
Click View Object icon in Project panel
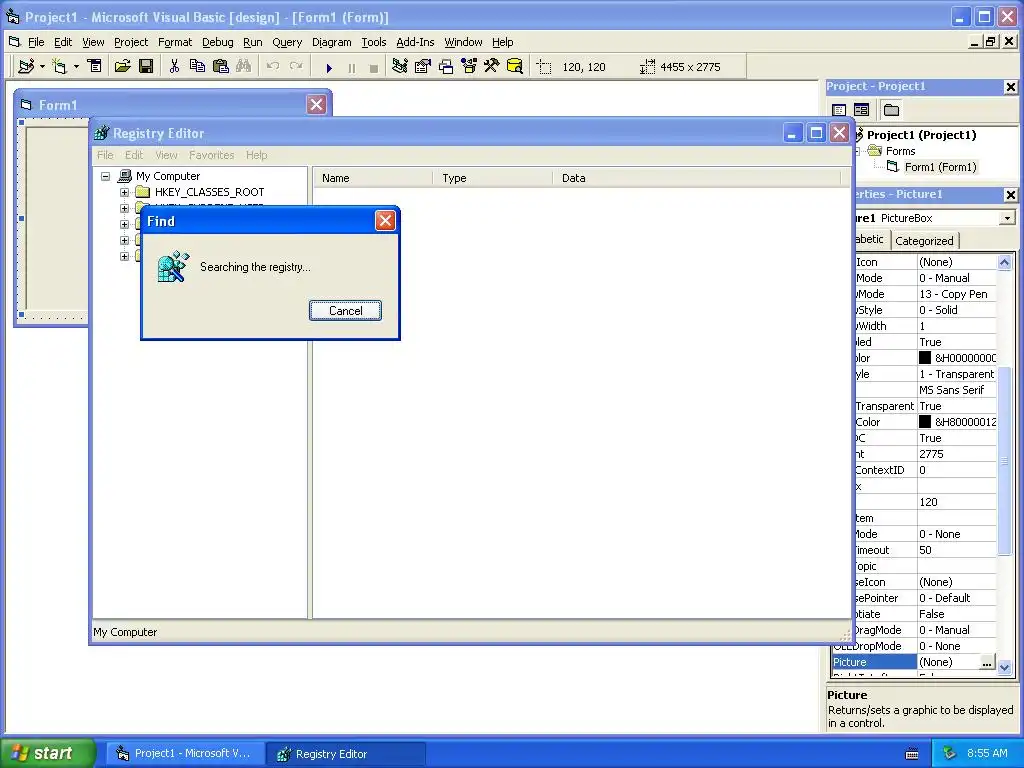click(862, 110)
